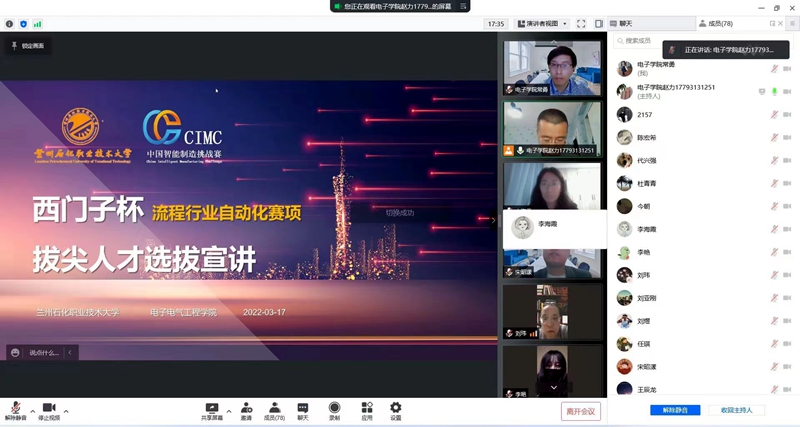Toggle microphone icon for 电子学院常勇 in member list
This screenshot has height=427, width=800.
pyautogui.click(x=774, y=68)
